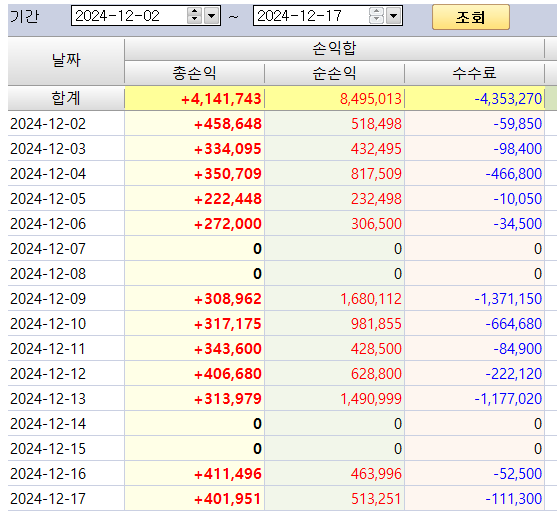Click 수수료 value -59,850

518,124
